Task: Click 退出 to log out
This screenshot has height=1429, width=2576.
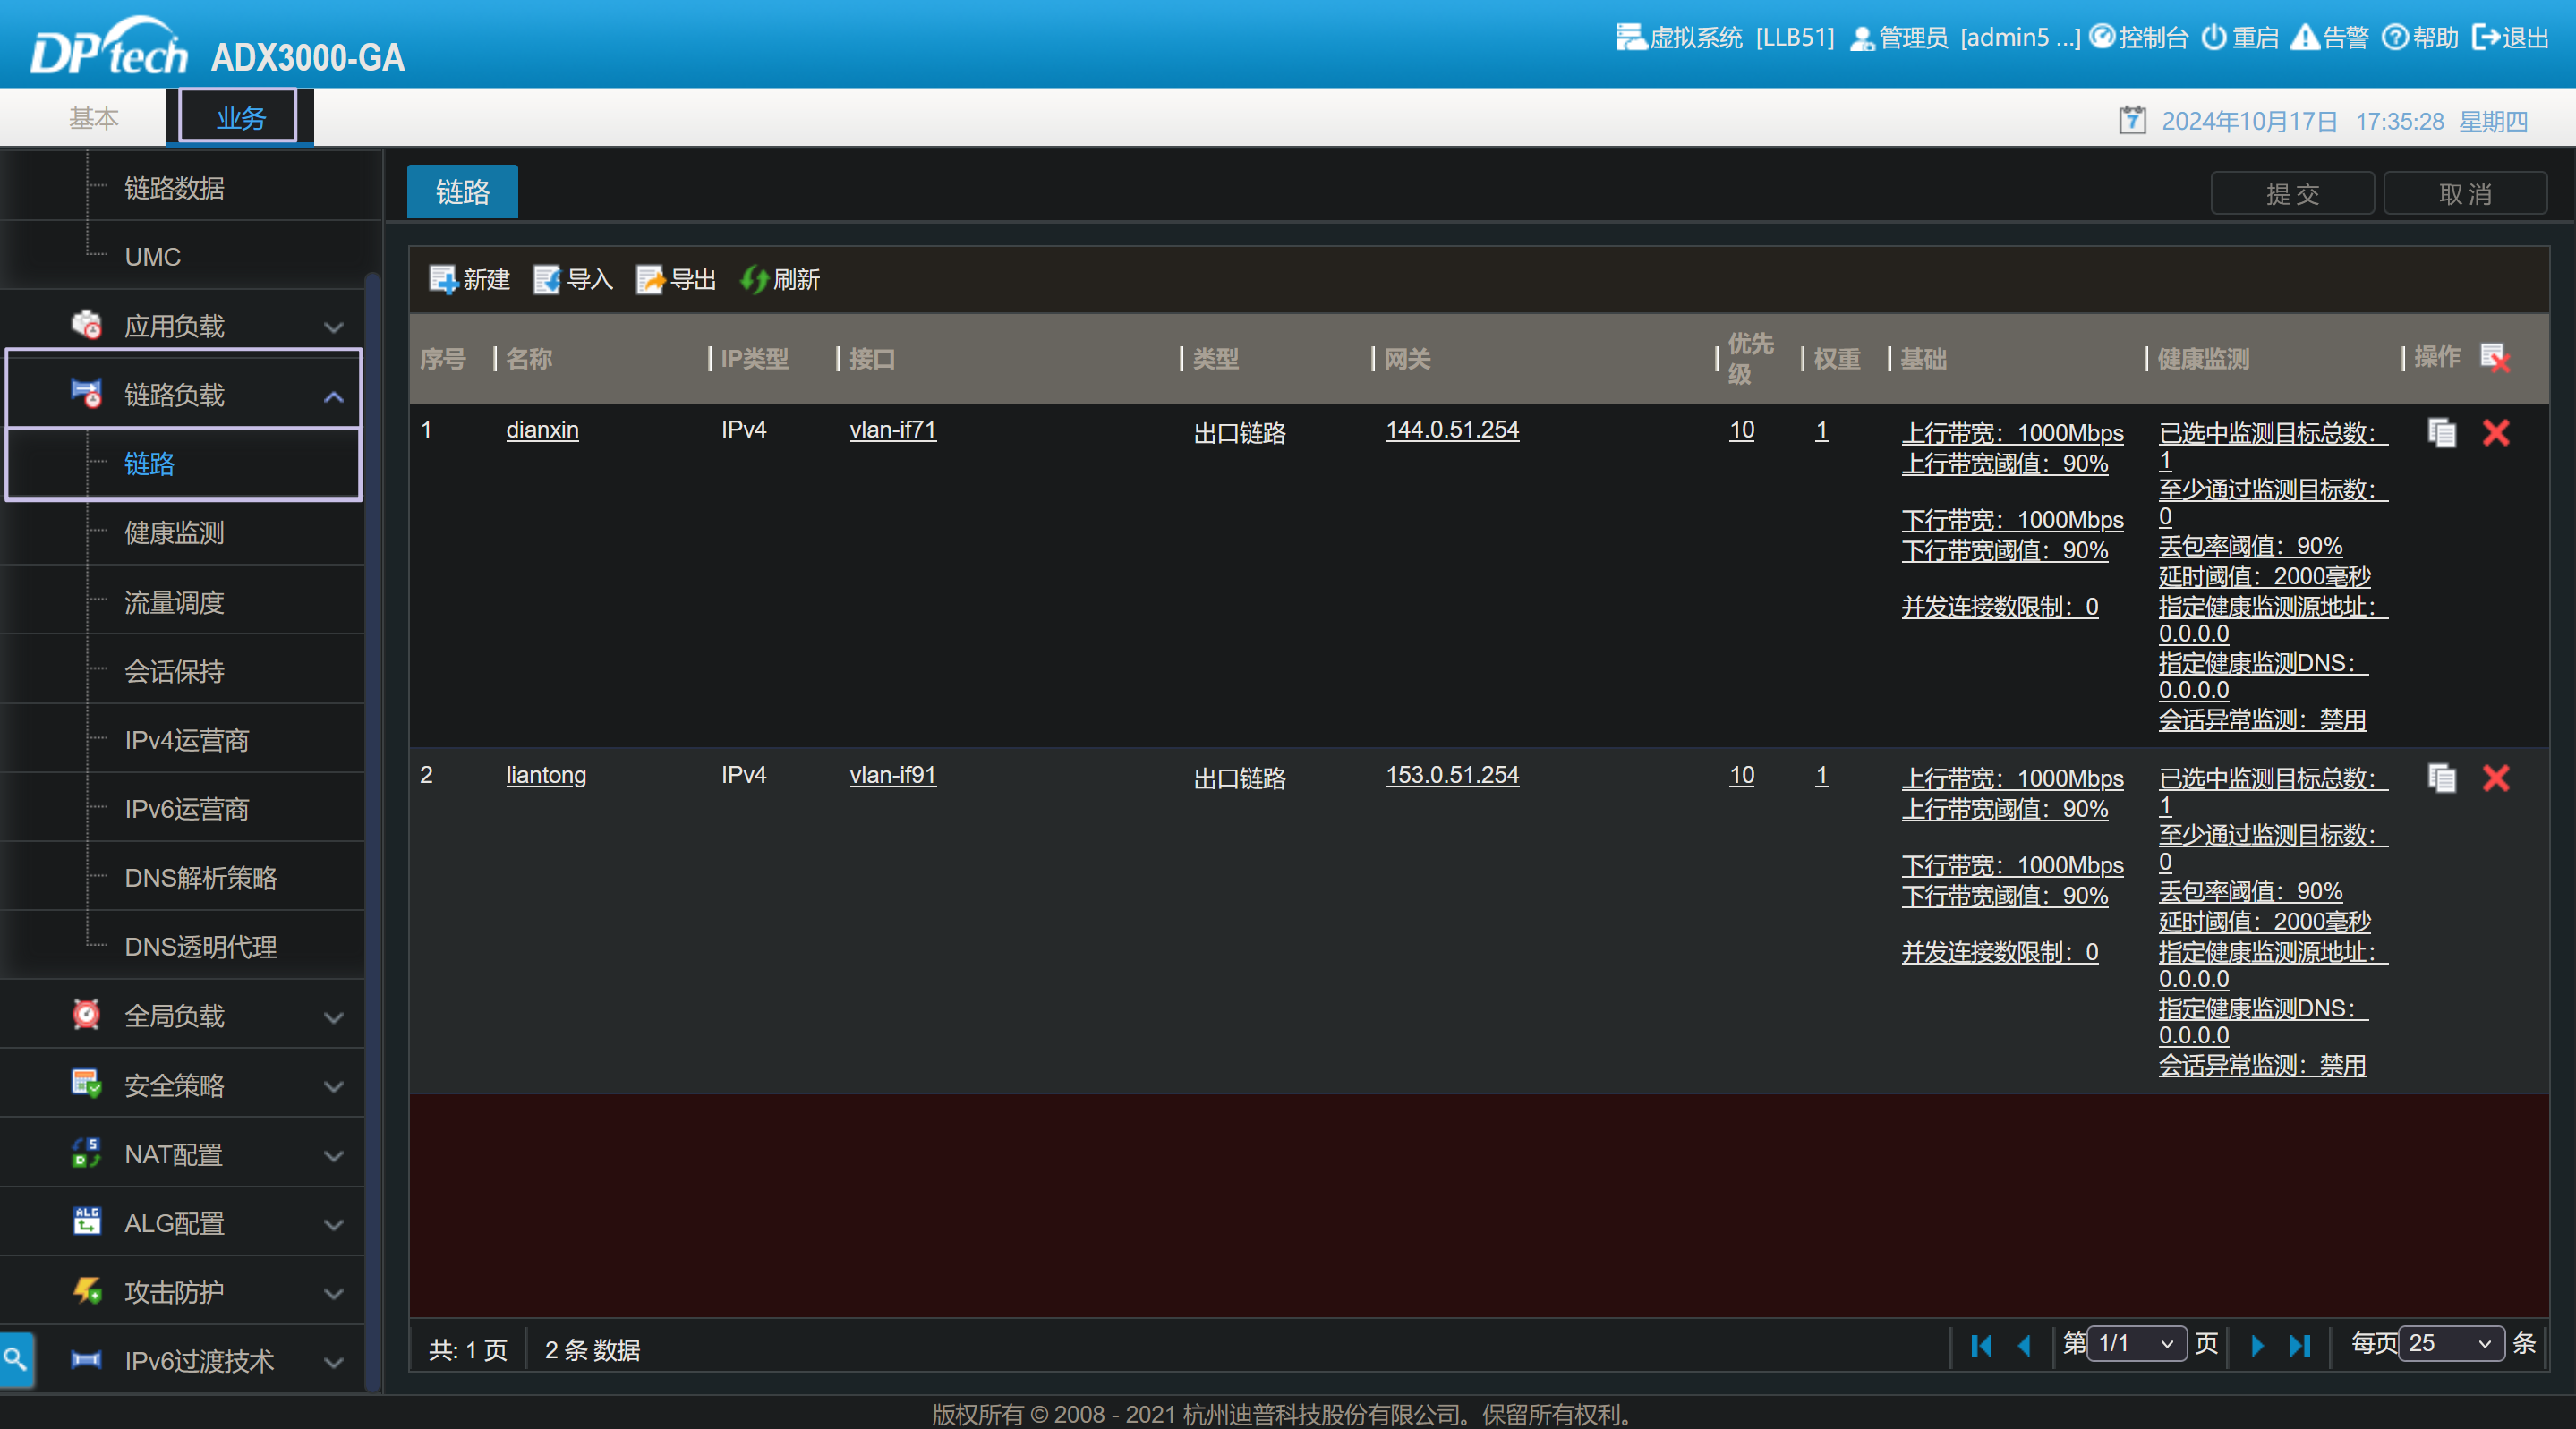Action: (2510, 37)
